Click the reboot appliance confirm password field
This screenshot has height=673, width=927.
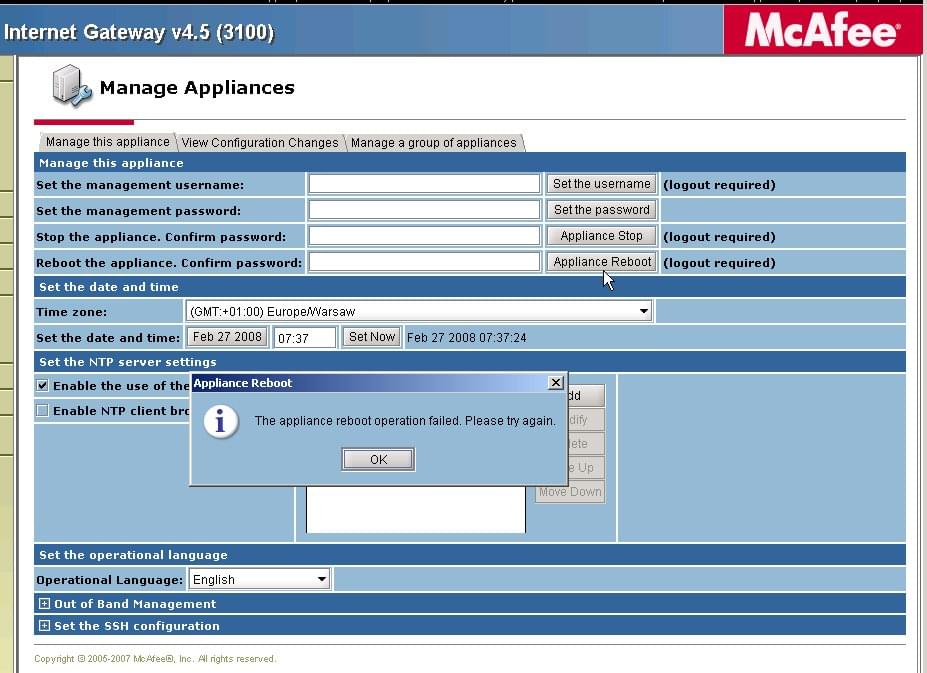(424, 262)
